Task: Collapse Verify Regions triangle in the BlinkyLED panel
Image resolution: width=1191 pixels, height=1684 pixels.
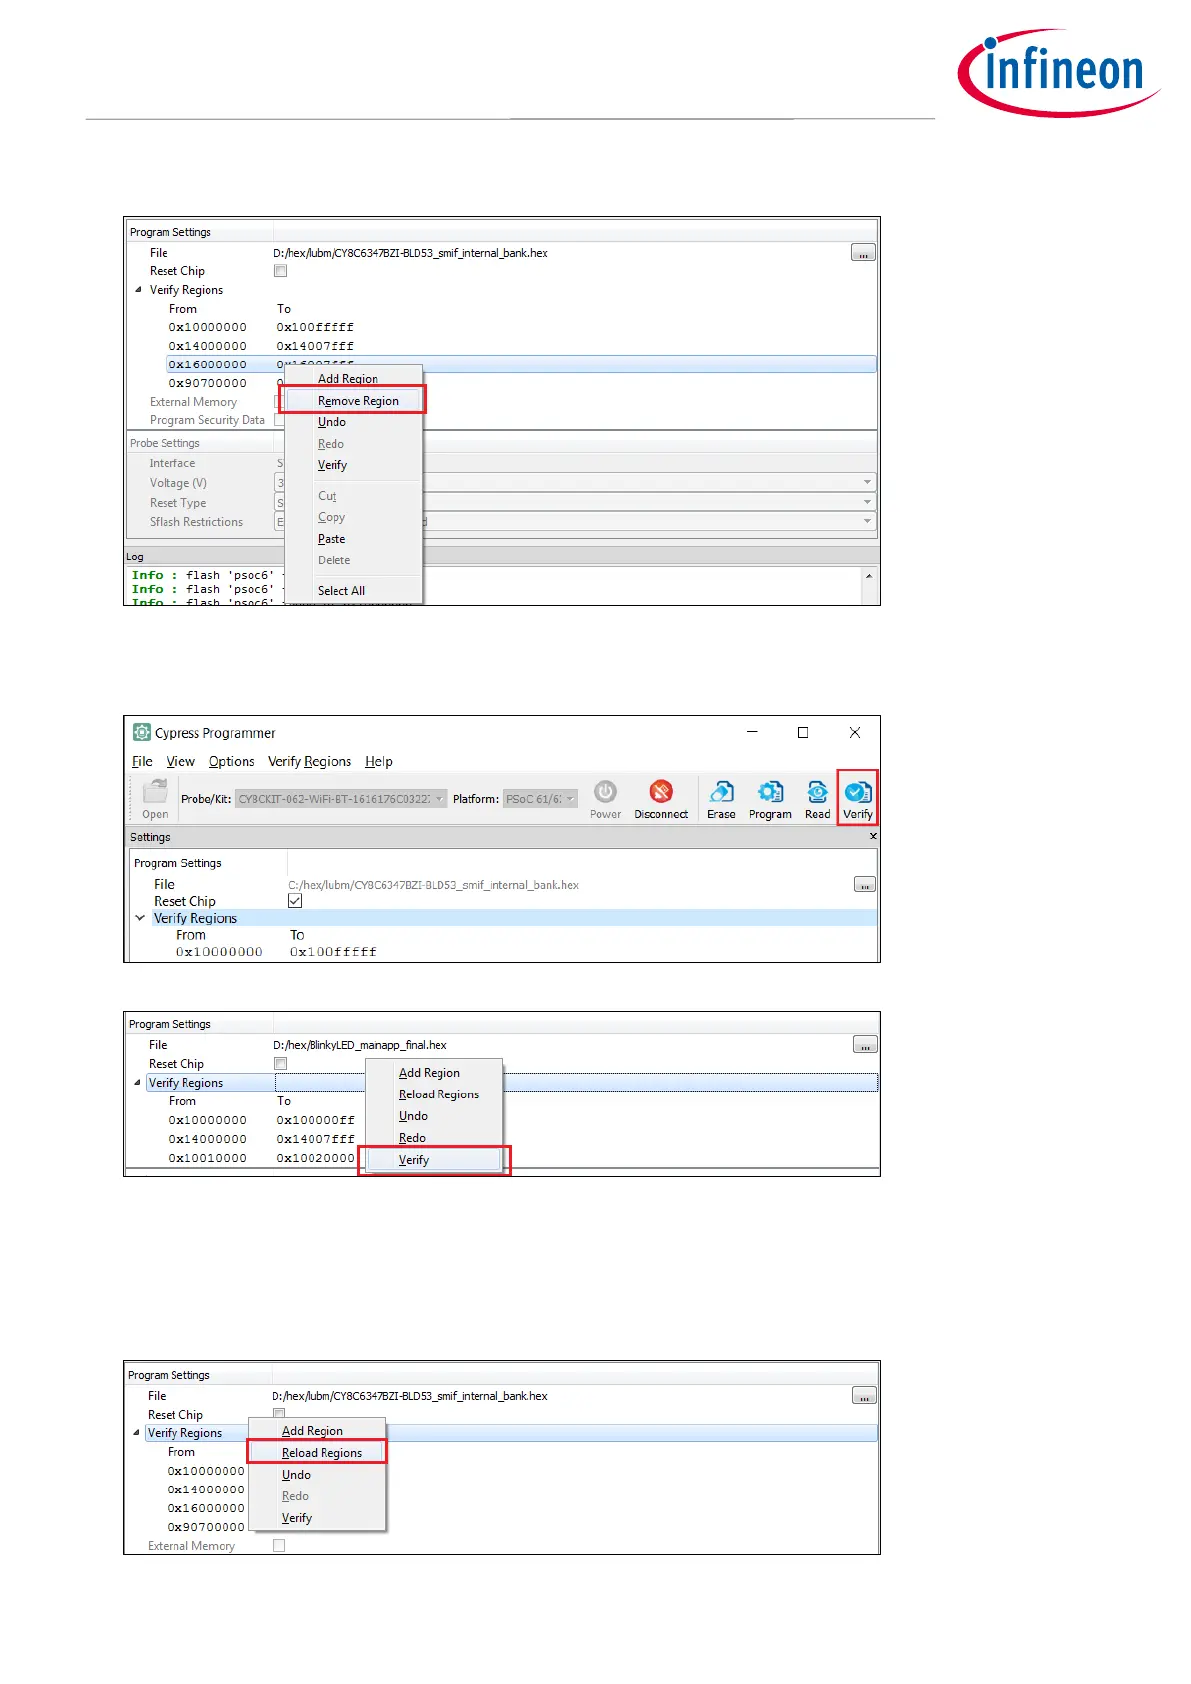Action: [x=137, y=1082]
